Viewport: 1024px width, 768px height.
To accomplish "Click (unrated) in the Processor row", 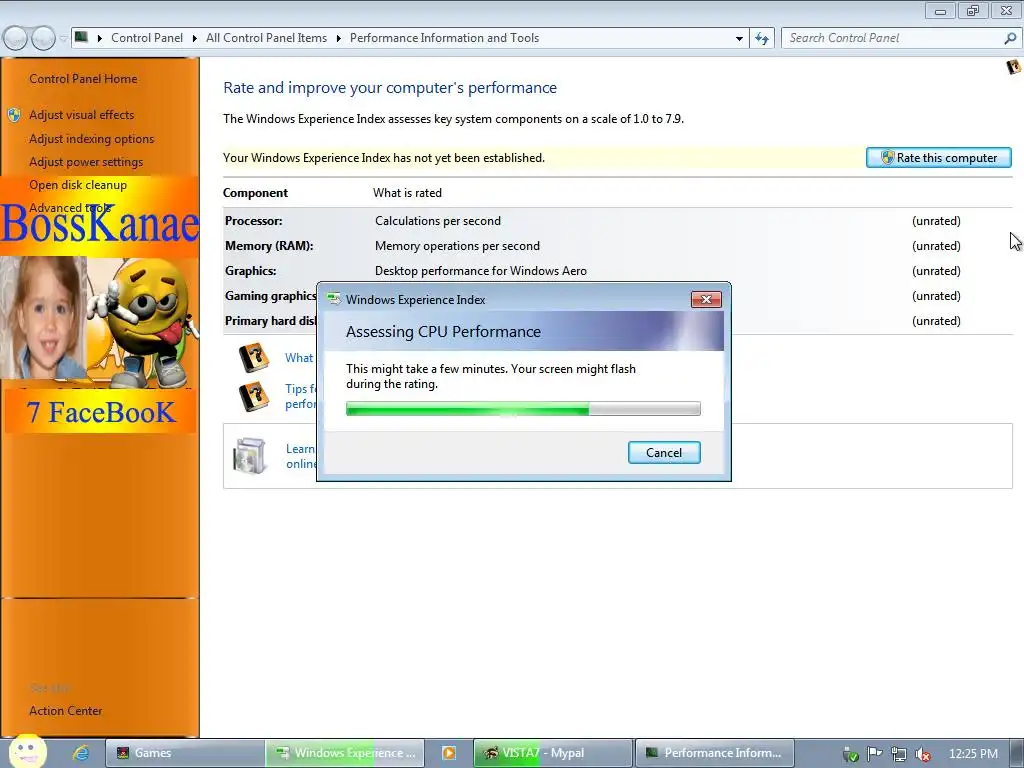I will pyautogui.click(x=936, y=221).
